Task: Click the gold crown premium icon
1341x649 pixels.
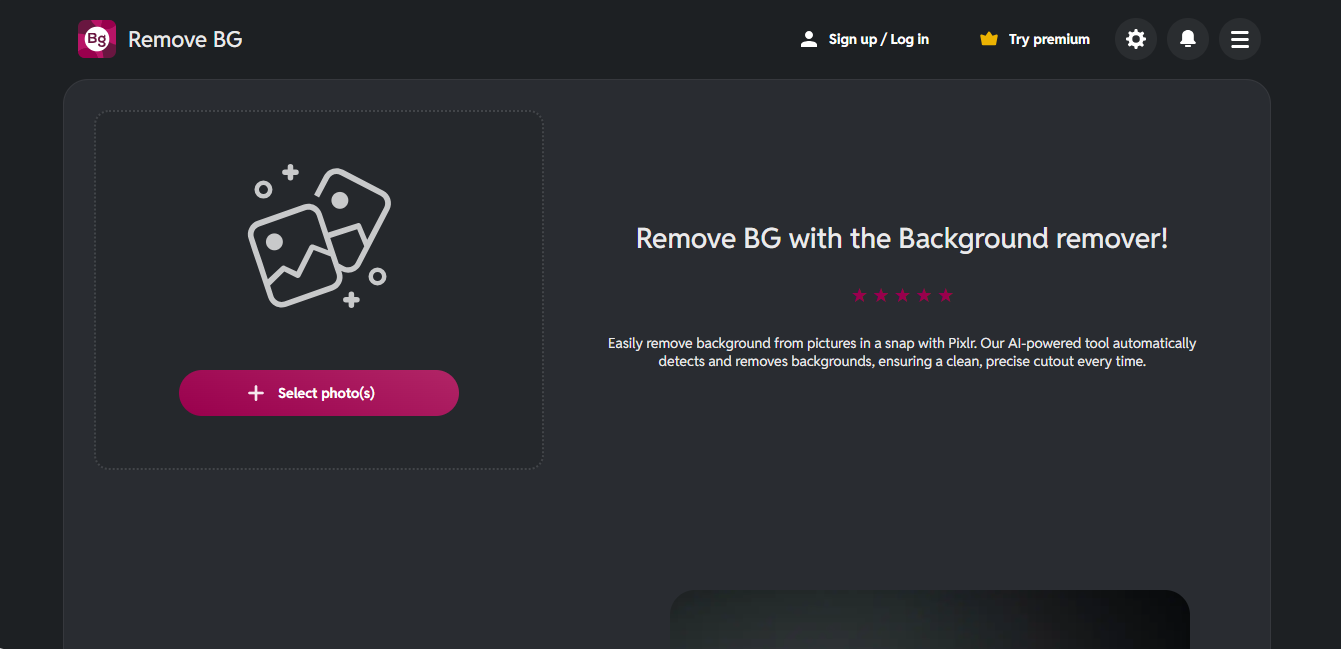Action: 989,39
